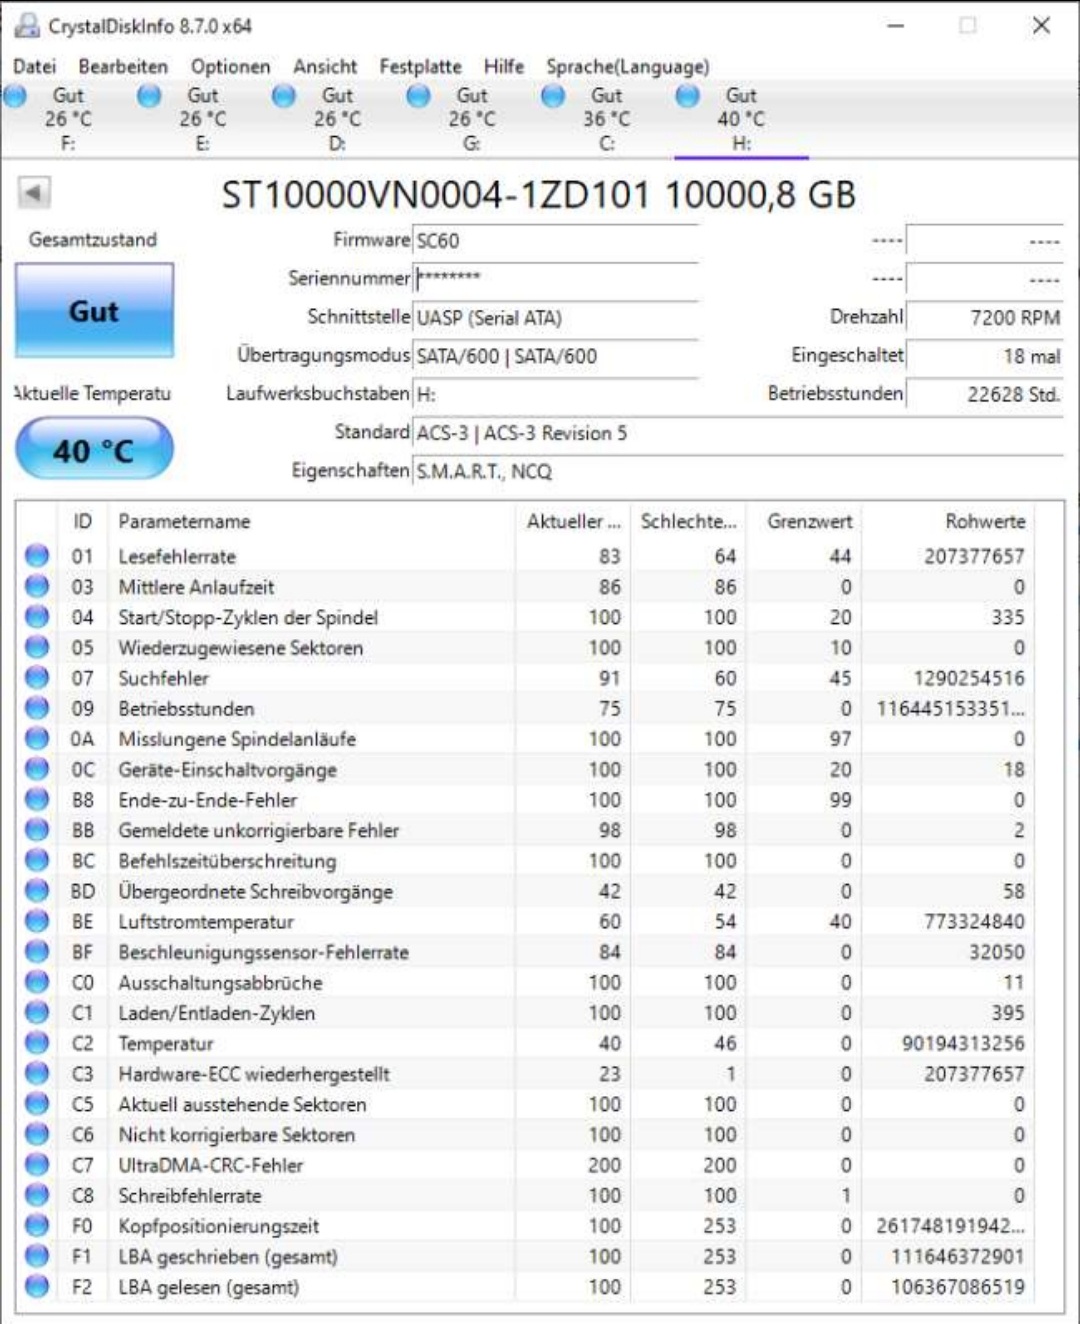The image size is (1080, 1324).
Task: Click status orb of Aktuell ausstehende Sektoren
Action: [x=37, y=1104]
